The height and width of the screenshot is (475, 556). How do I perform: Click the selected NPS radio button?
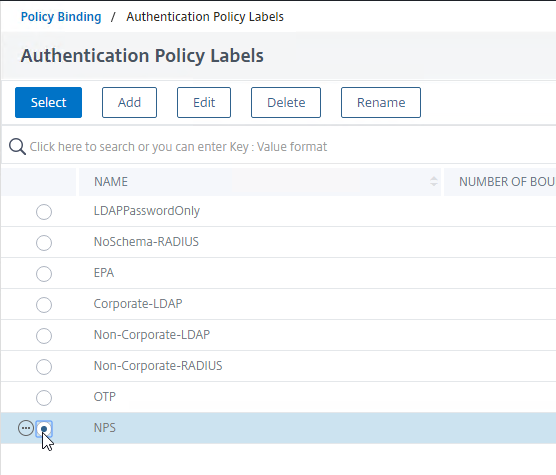point(44,429)
